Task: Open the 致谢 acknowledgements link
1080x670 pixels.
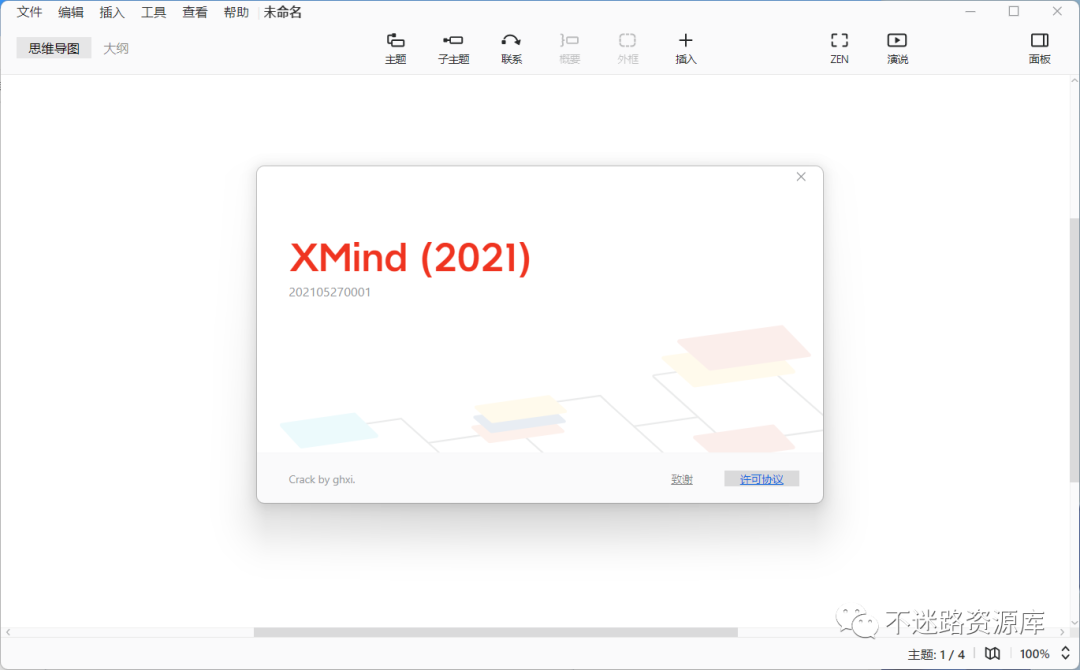Action: [x=682, y=479]
